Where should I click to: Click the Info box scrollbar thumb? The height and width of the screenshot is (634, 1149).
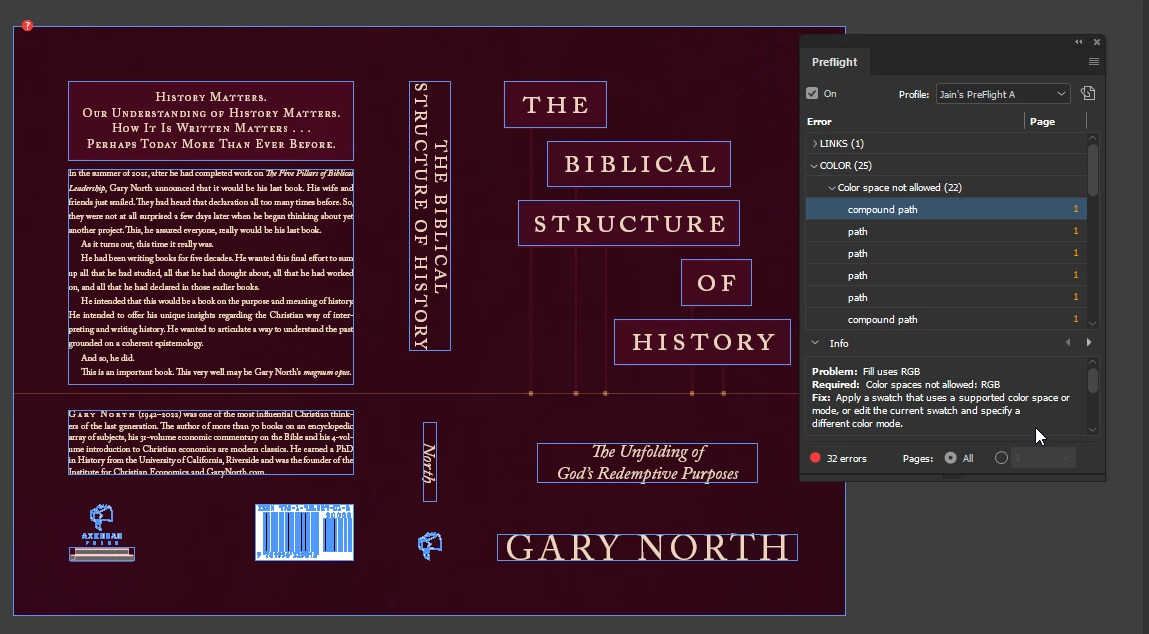point(1093,380)
